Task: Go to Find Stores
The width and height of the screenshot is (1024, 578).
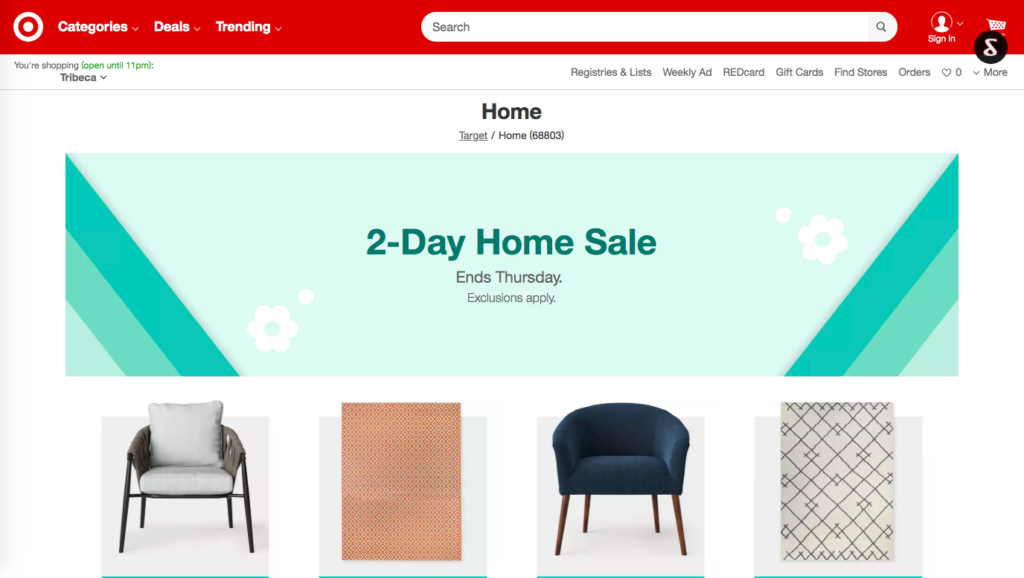Action: 860,72
